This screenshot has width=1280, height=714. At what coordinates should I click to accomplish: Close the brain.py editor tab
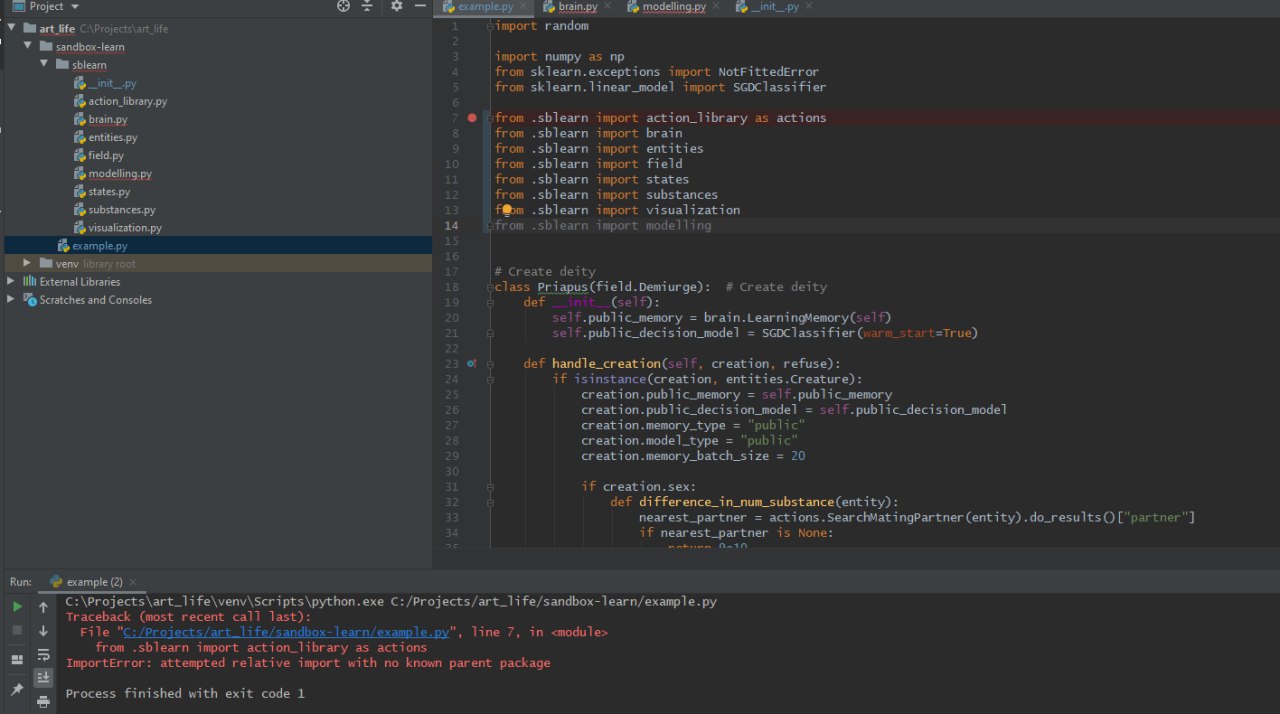coord(606,6)
